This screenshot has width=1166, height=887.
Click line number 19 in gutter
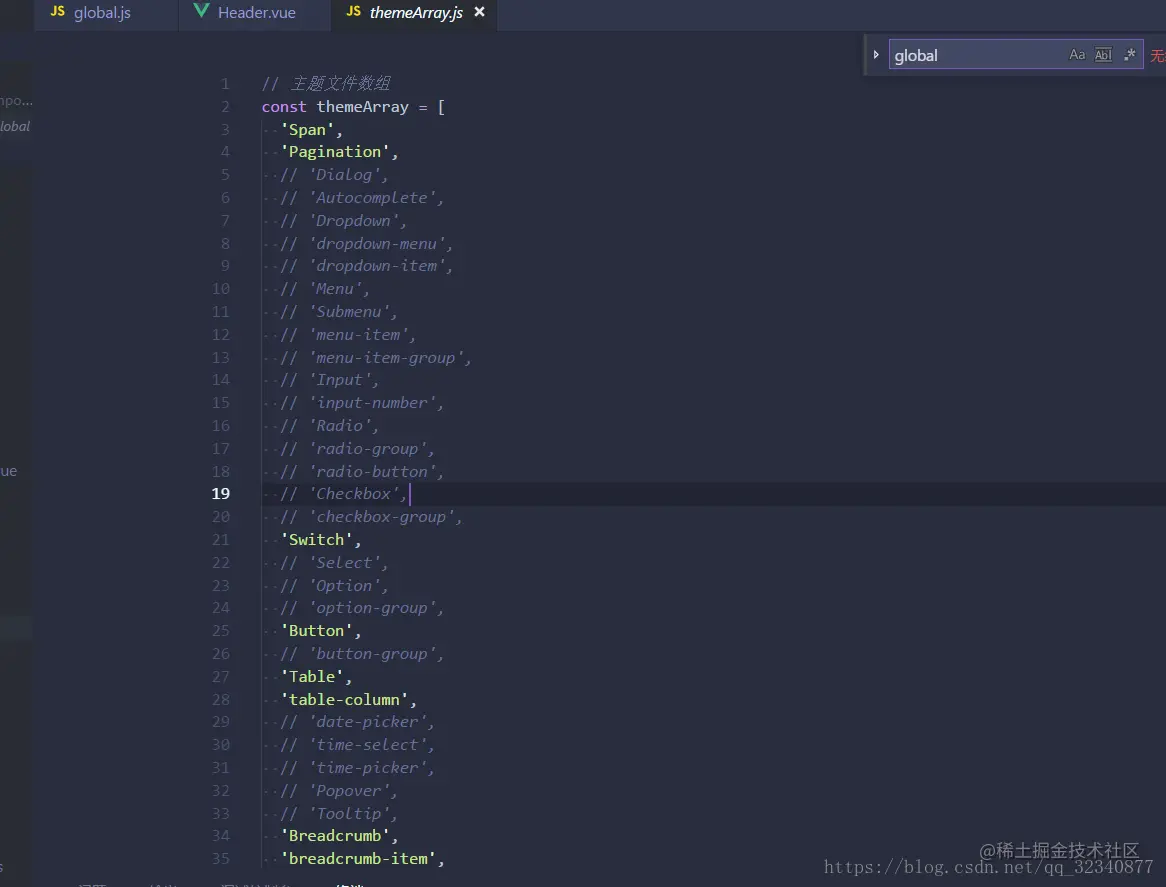coord(221,494)
